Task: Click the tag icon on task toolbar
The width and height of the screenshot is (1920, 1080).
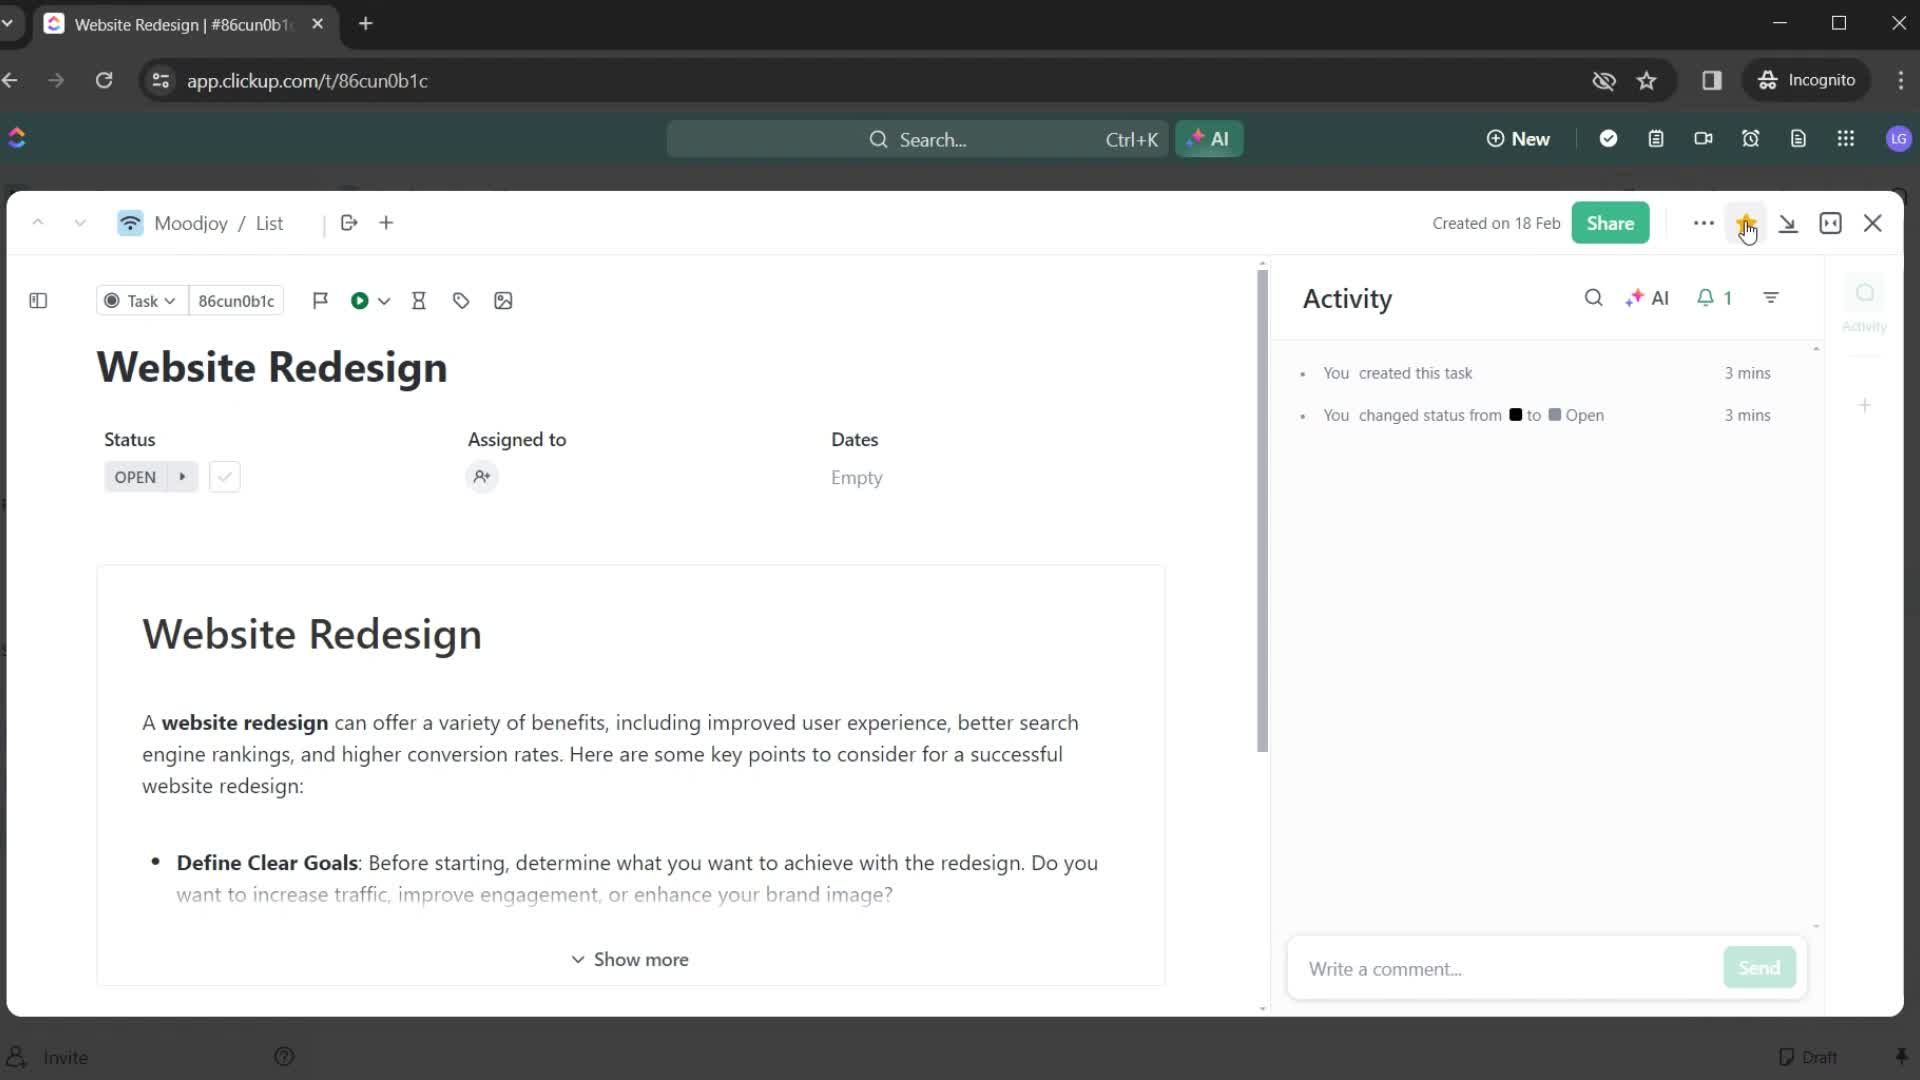Action: click(x=460, y=301)
